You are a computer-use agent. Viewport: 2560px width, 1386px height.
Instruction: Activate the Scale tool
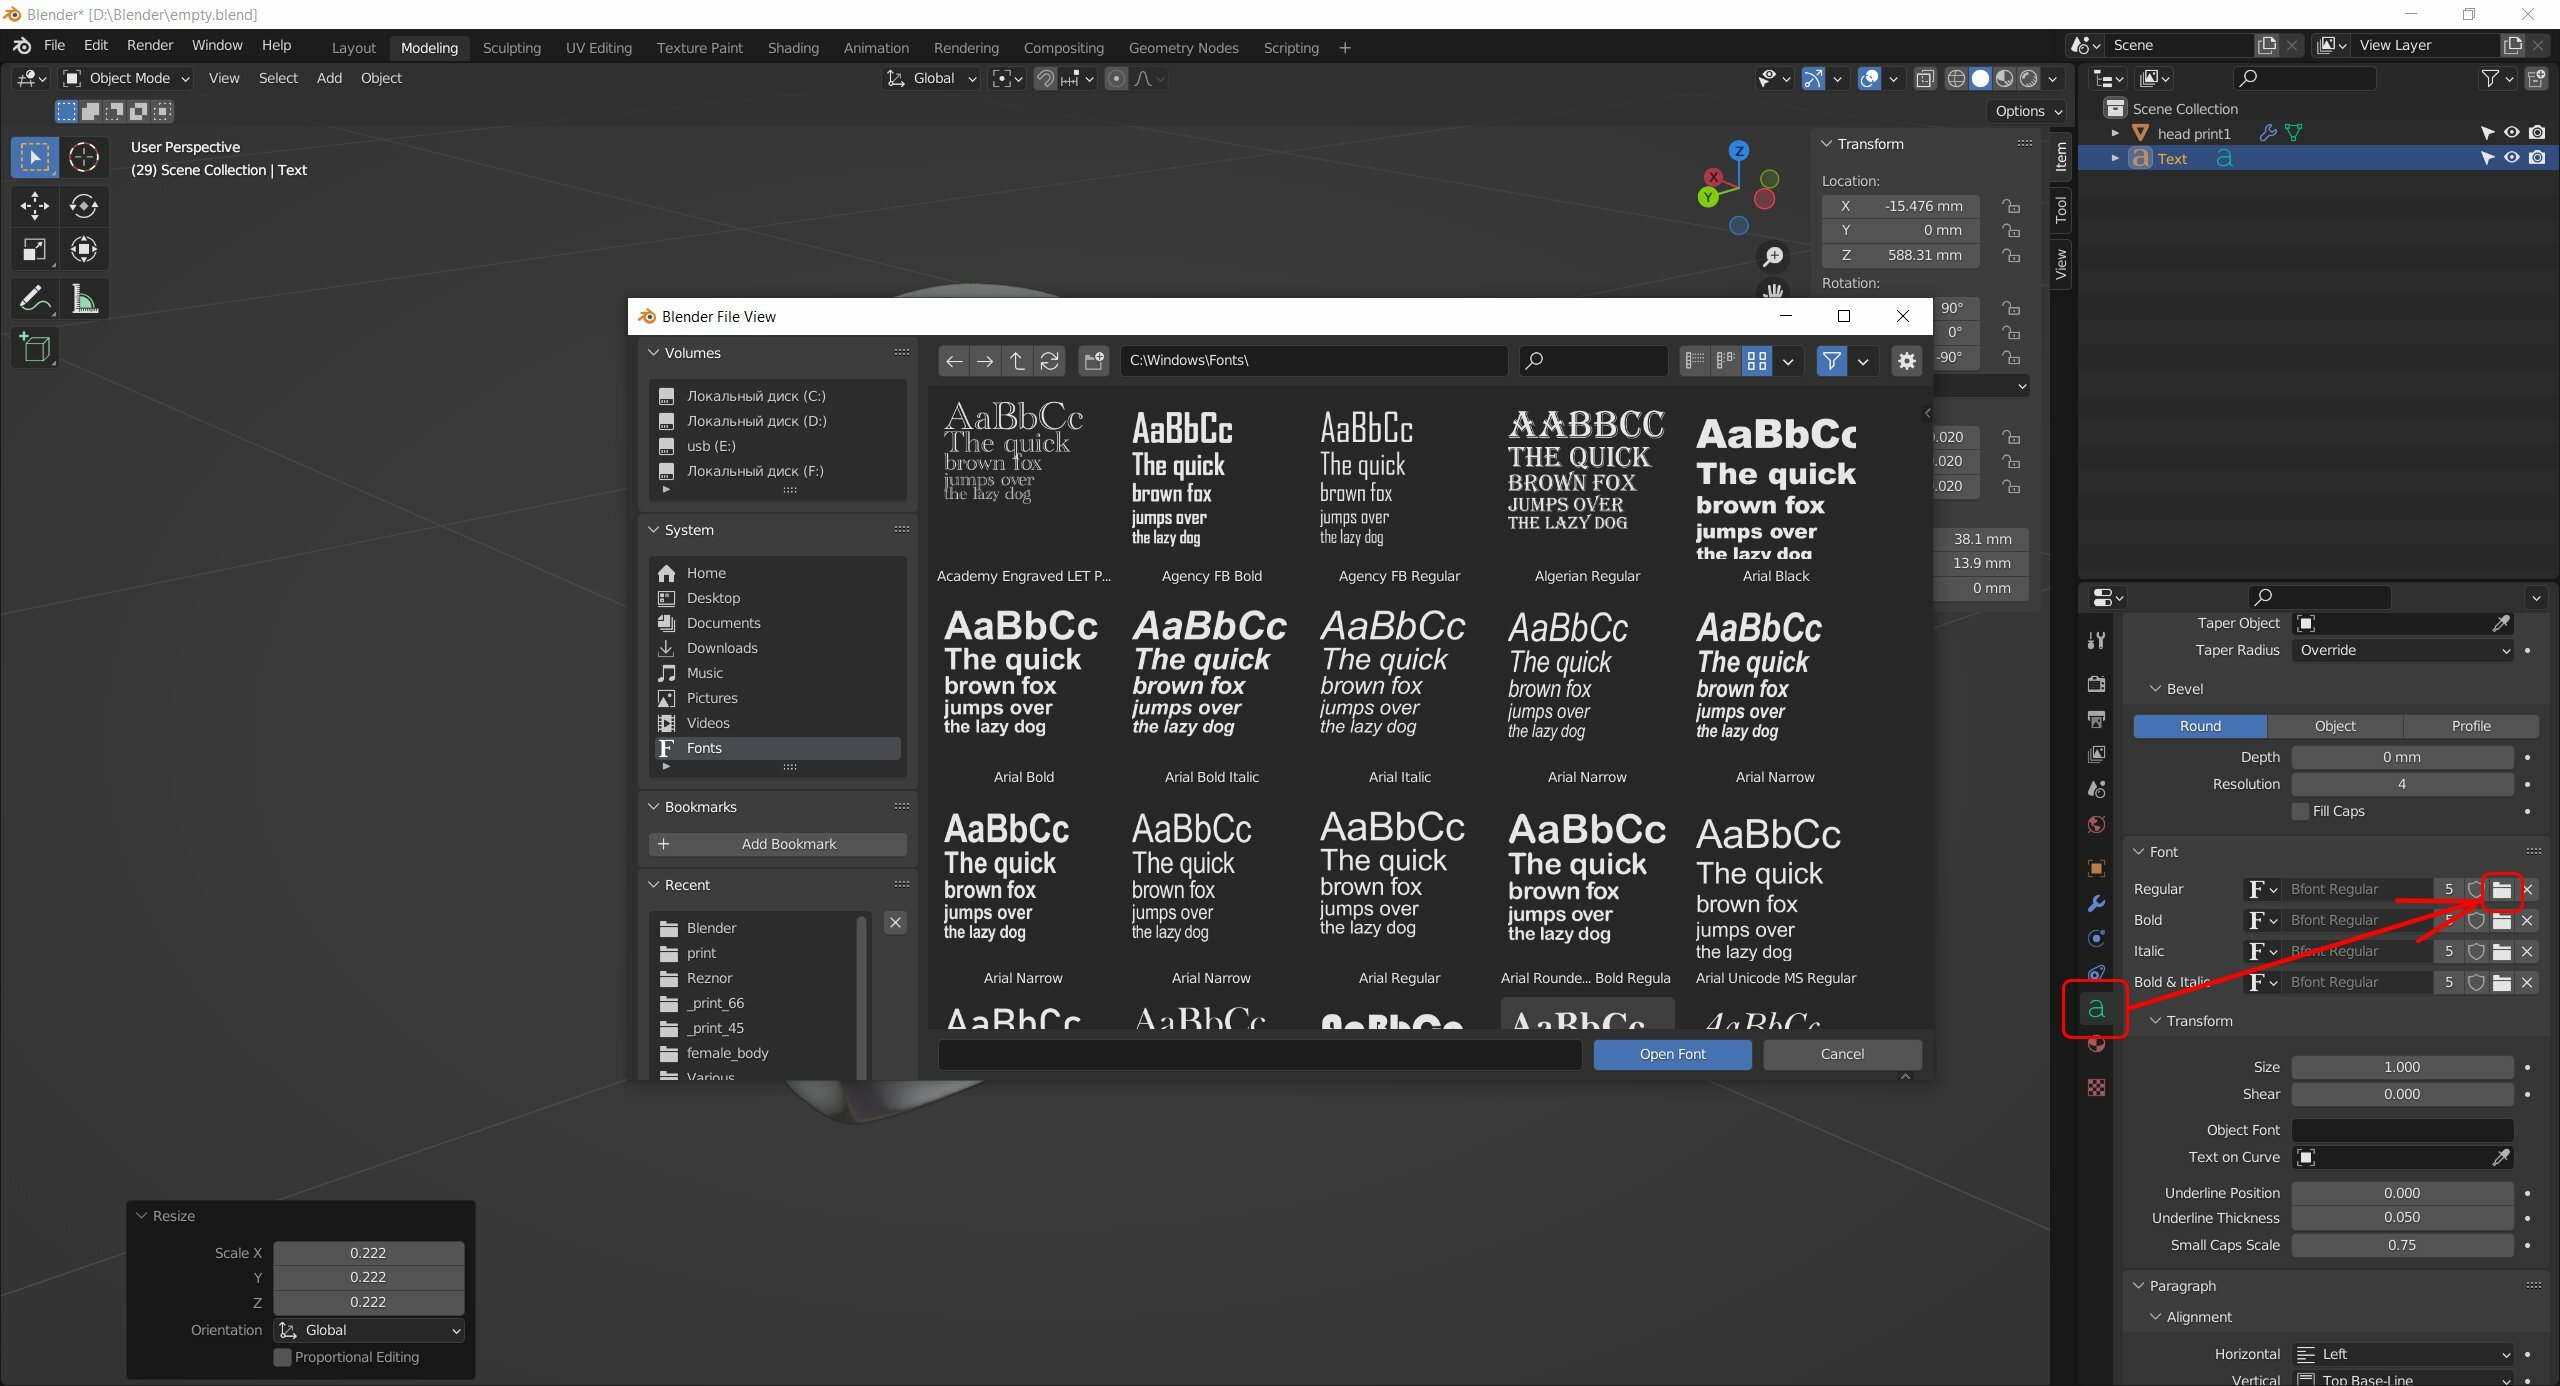click(35, 250)
